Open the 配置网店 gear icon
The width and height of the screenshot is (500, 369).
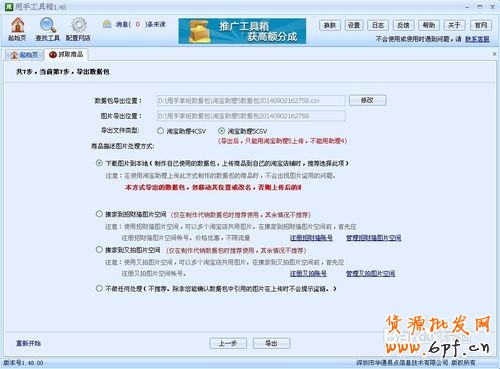(79, 25)
